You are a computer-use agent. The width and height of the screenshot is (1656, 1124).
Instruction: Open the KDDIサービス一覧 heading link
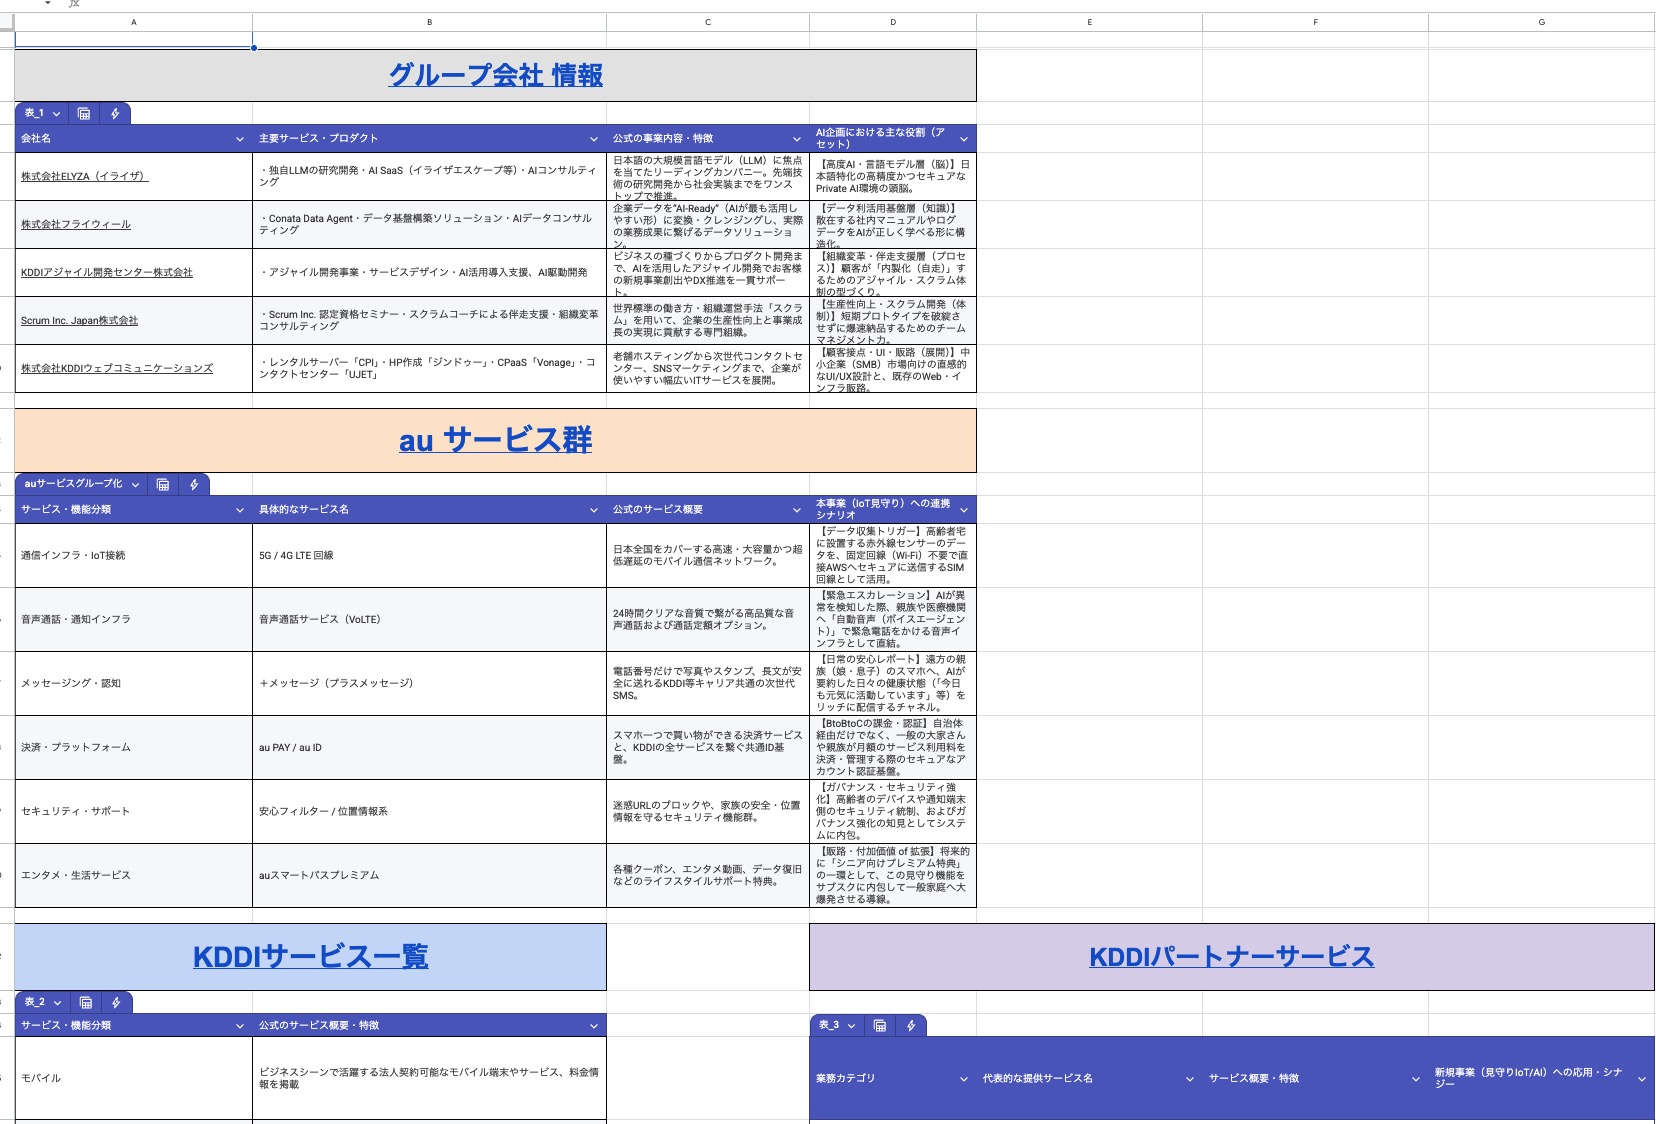(311, 957)
